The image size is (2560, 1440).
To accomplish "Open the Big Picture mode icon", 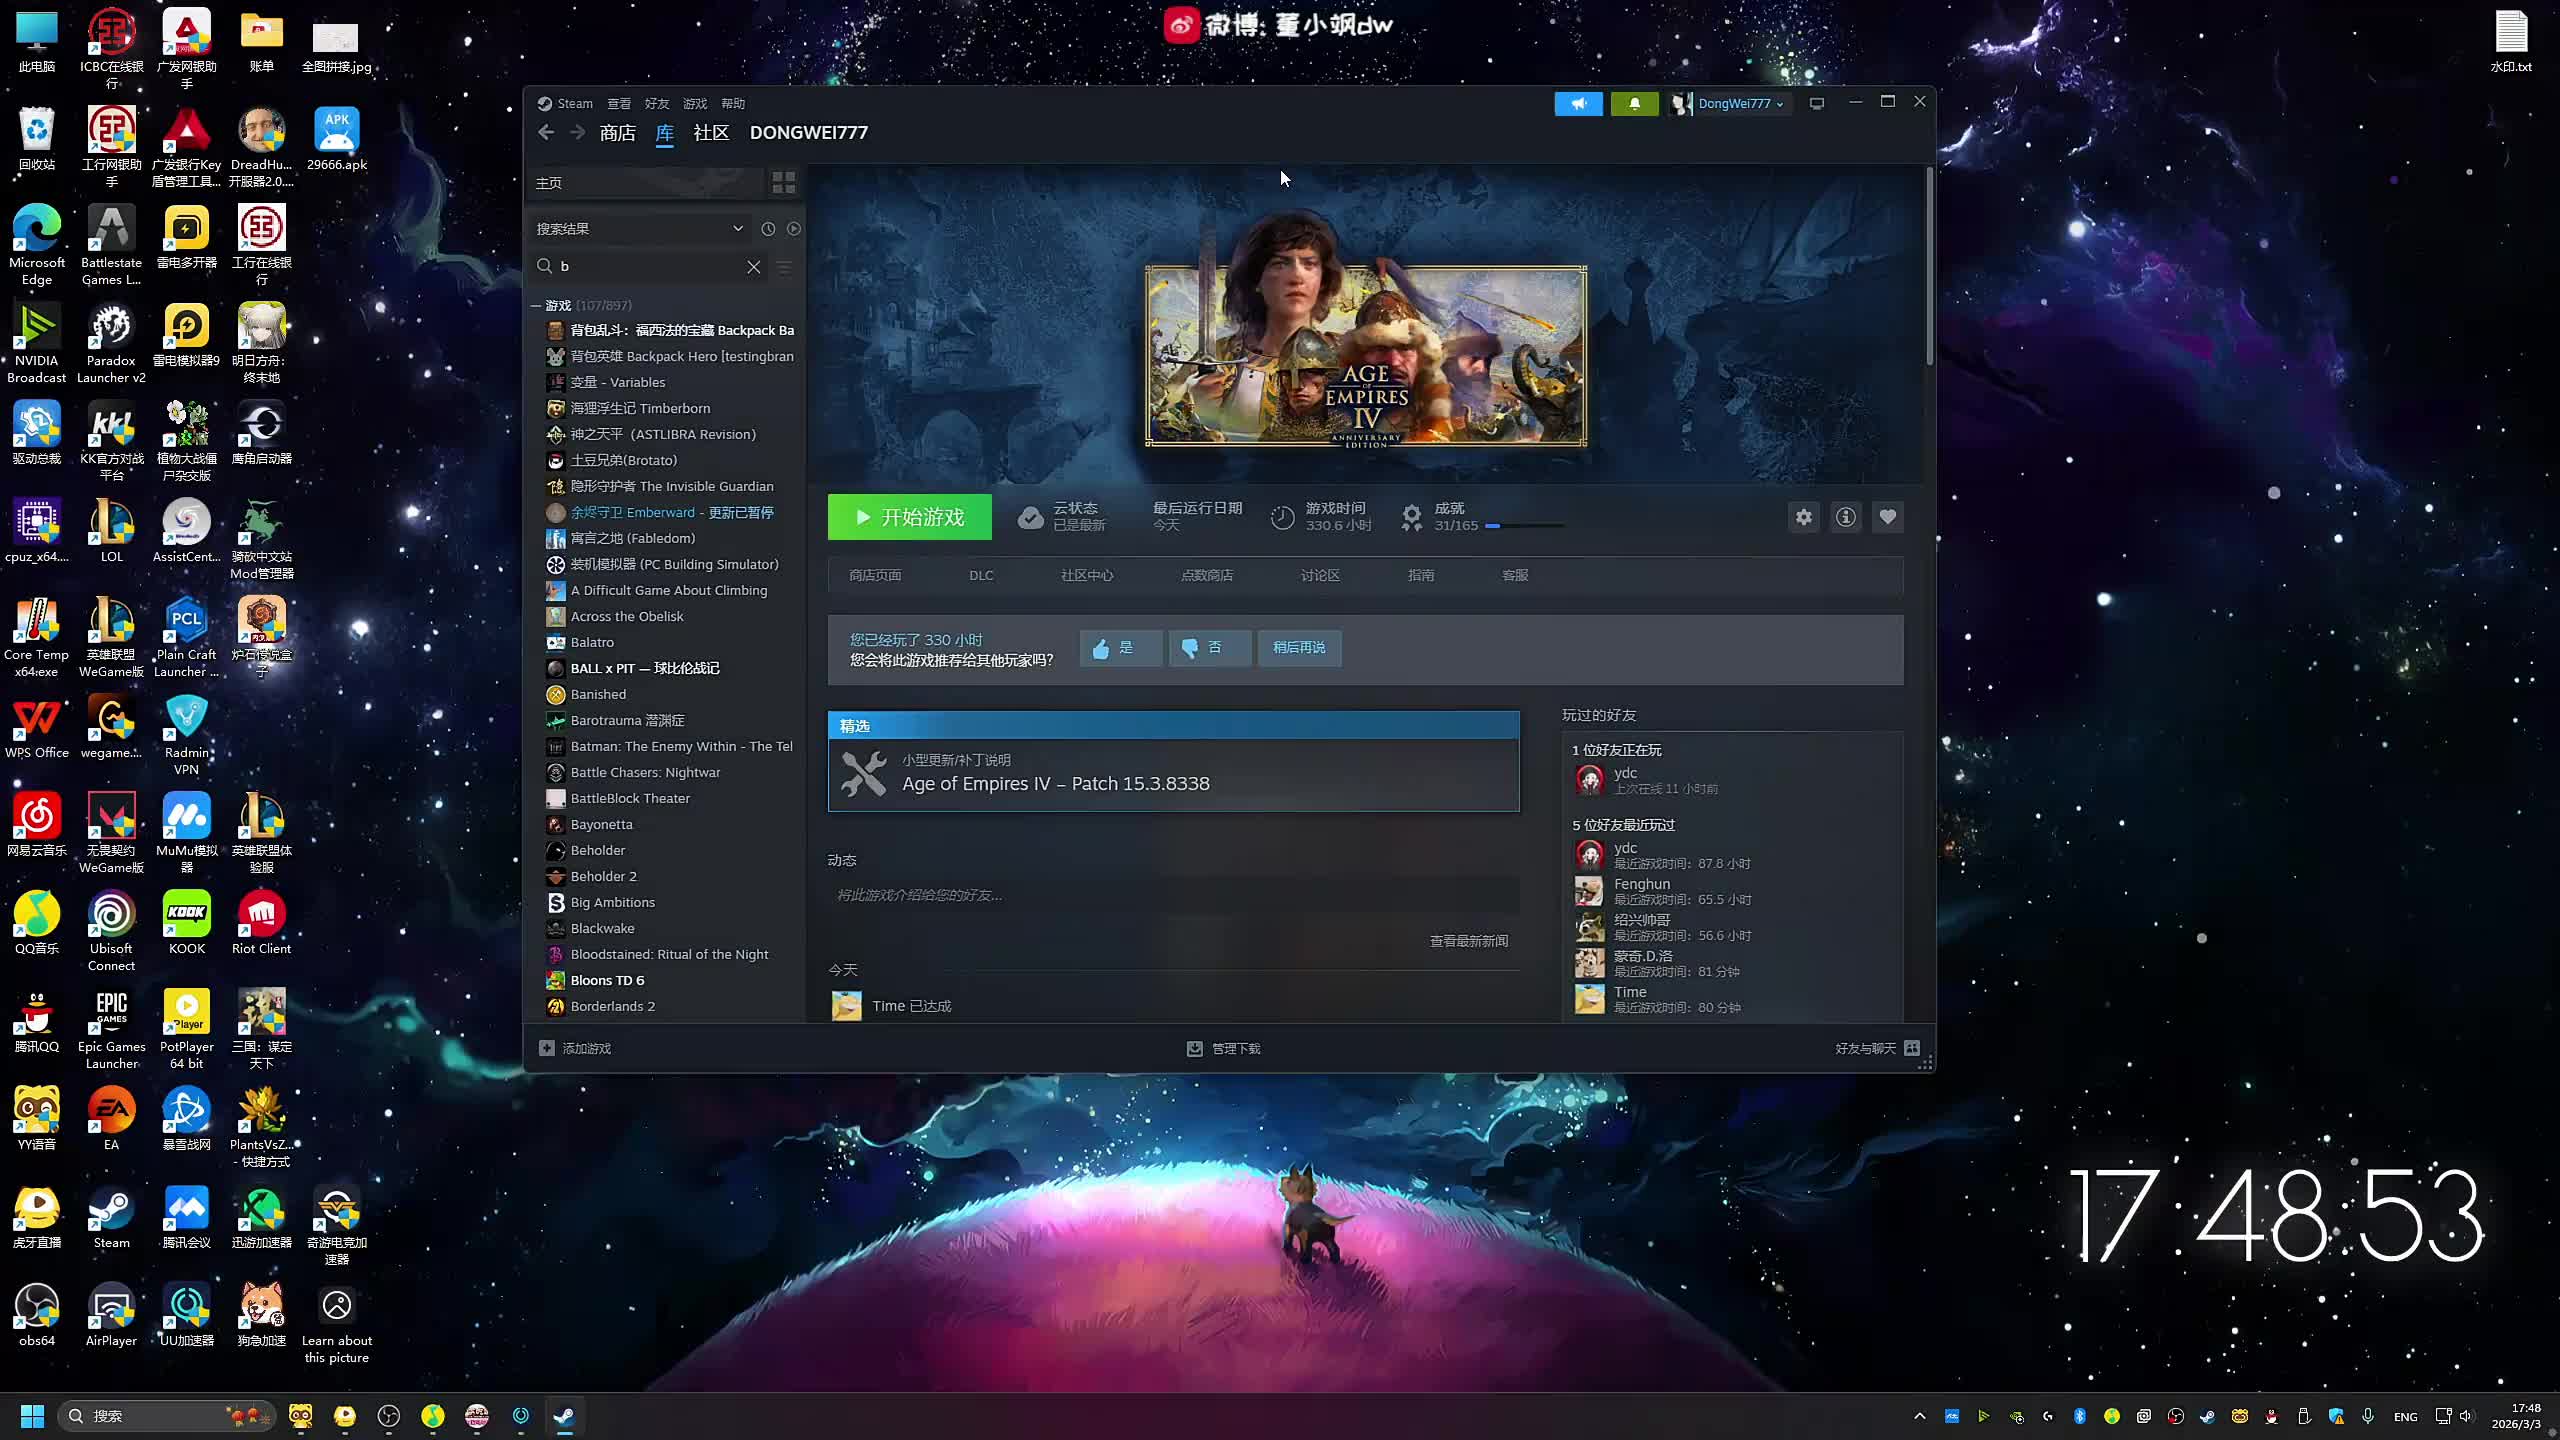I will pyautogui.click(x=1817, y=104).
